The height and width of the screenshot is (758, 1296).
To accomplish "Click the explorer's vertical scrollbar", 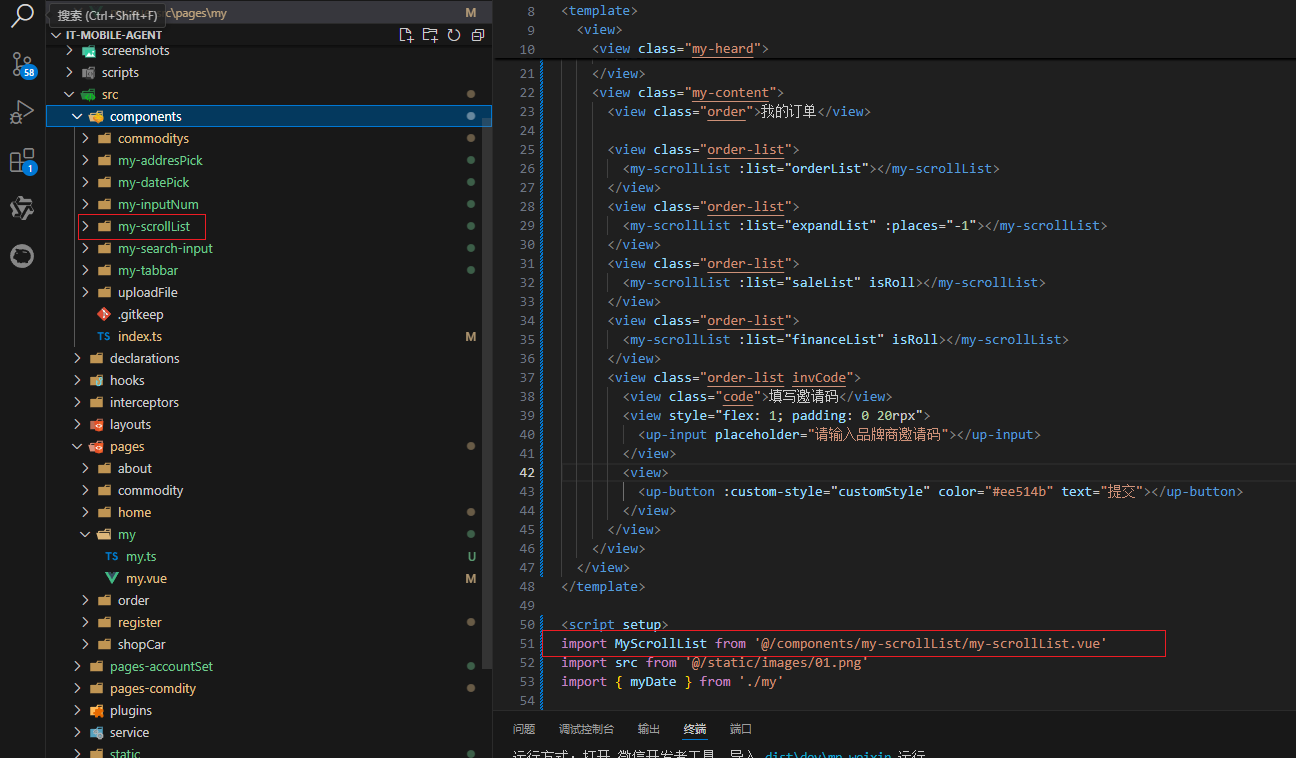I will point(487,392).
